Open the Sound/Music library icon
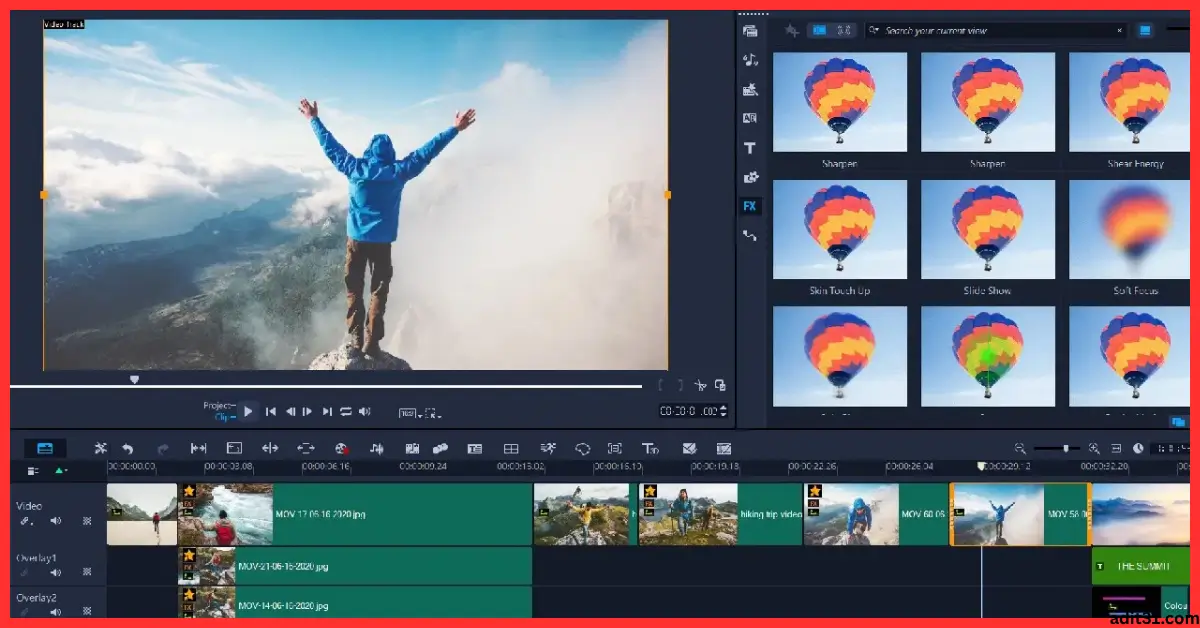The width and height of the screenshot is (1200, 628). pyautogui.click(x=750, y=60)
